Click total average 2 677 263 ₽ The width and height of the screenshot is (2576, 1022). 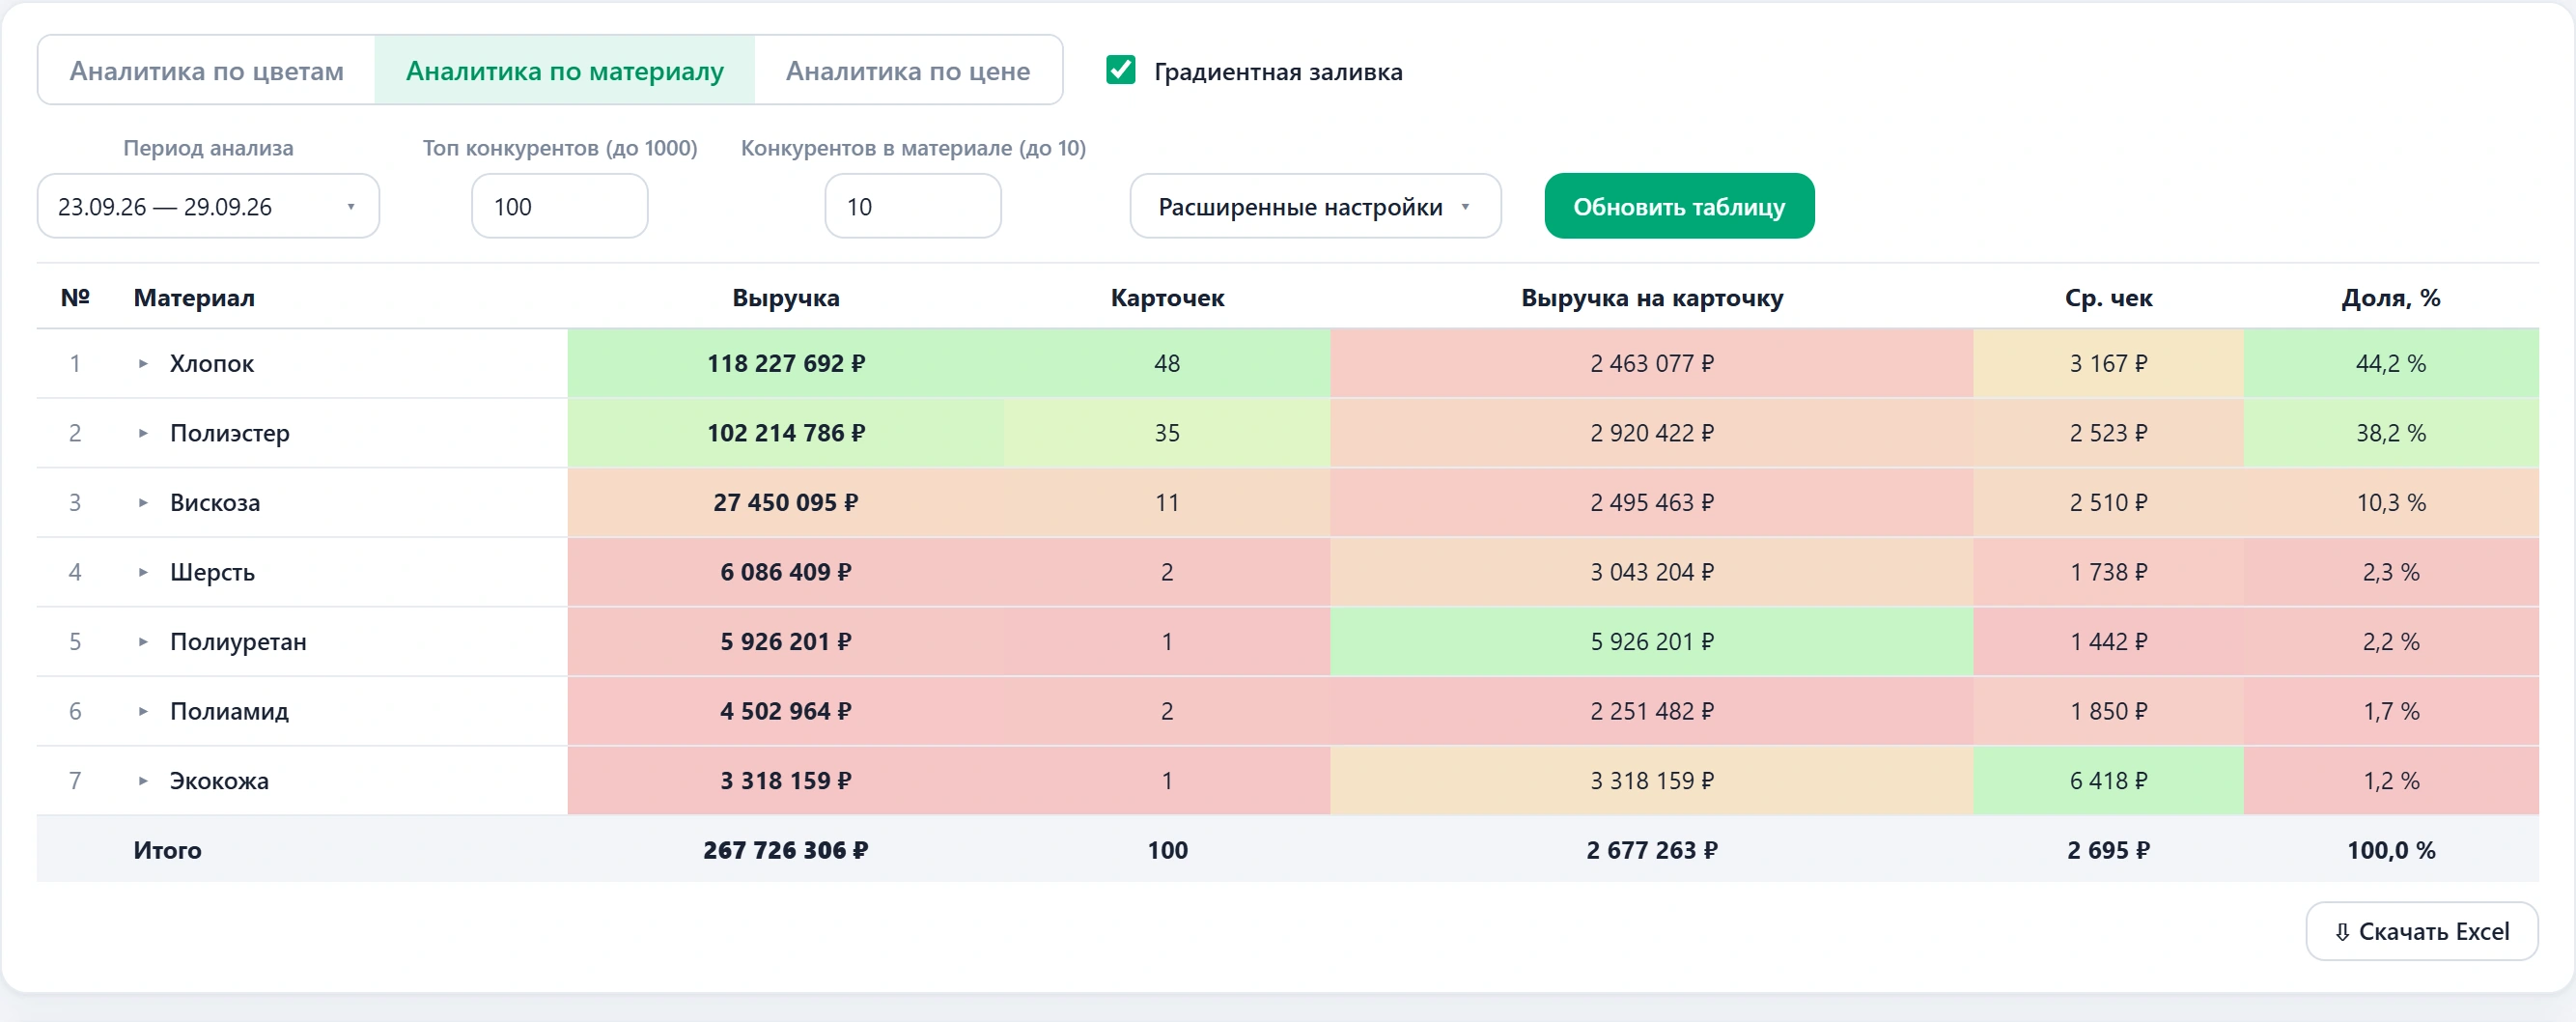pyautogui.click(x=1652, y=850)
